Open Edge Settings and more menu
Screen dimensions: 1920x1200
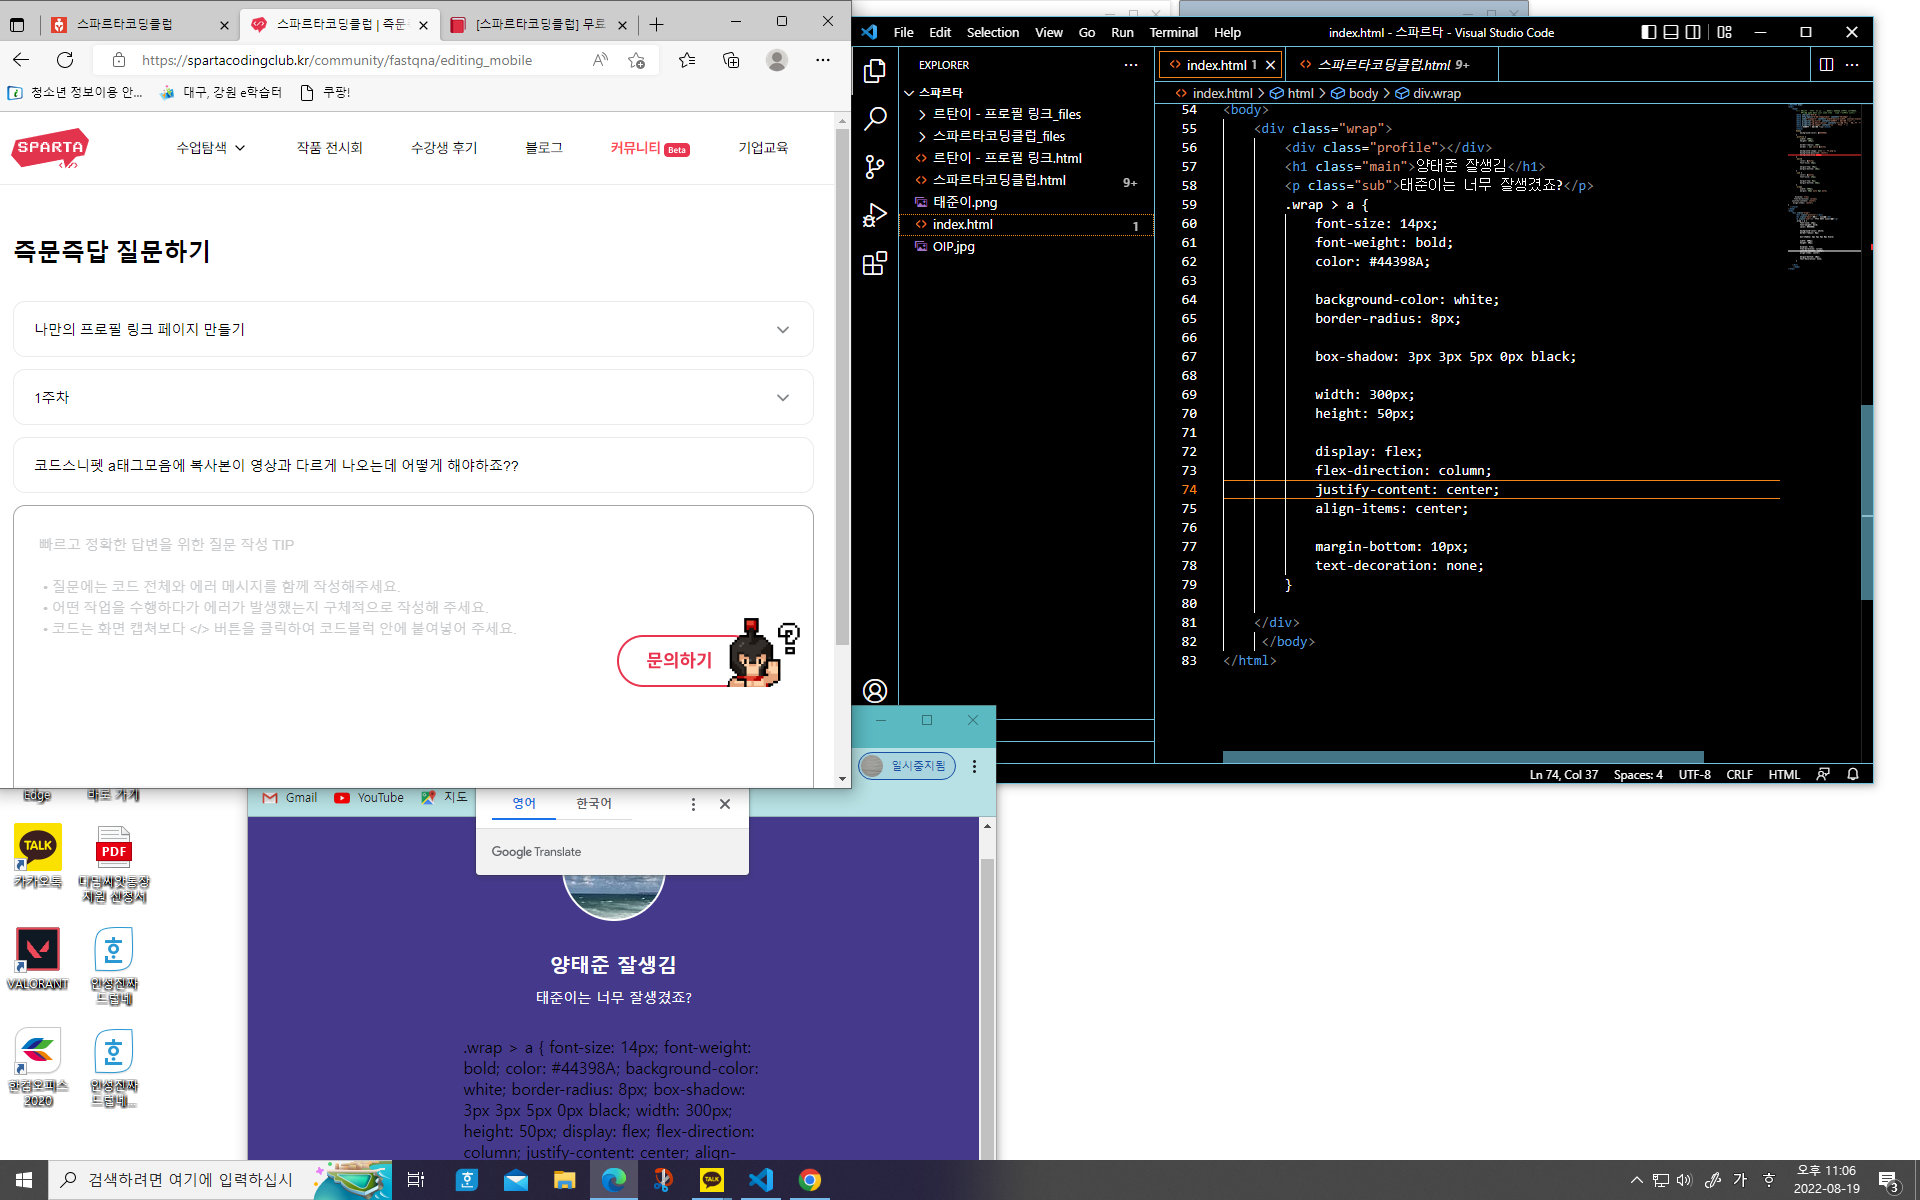tap(823, 60)
